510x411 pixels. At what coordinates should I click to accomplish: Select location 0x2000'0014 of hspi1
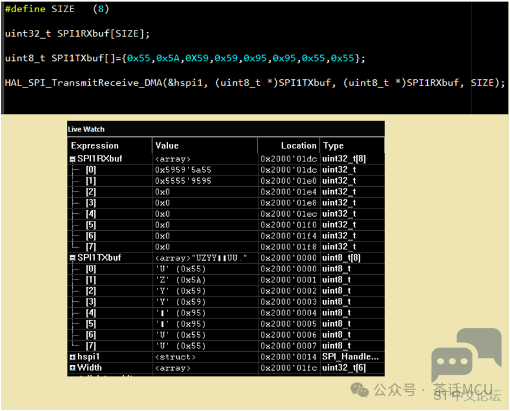coord(288,357)
